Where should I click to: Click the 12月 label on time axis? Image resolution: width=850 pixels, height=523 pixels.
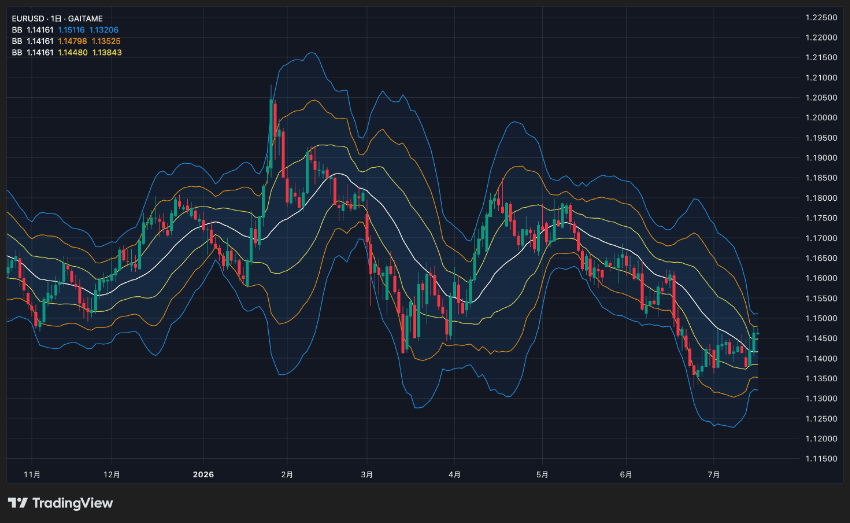coord(112,474)
